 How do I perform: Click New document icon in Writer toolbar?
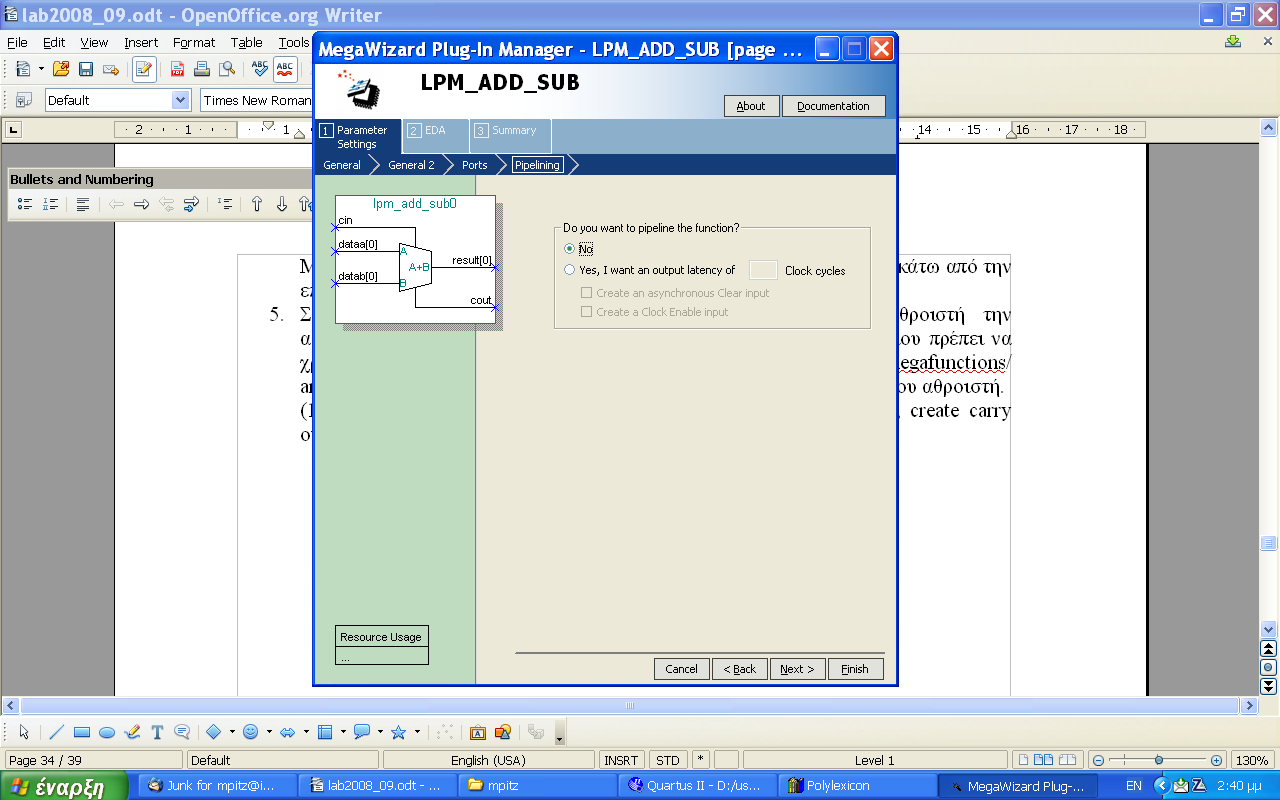(x=23, y=69)
